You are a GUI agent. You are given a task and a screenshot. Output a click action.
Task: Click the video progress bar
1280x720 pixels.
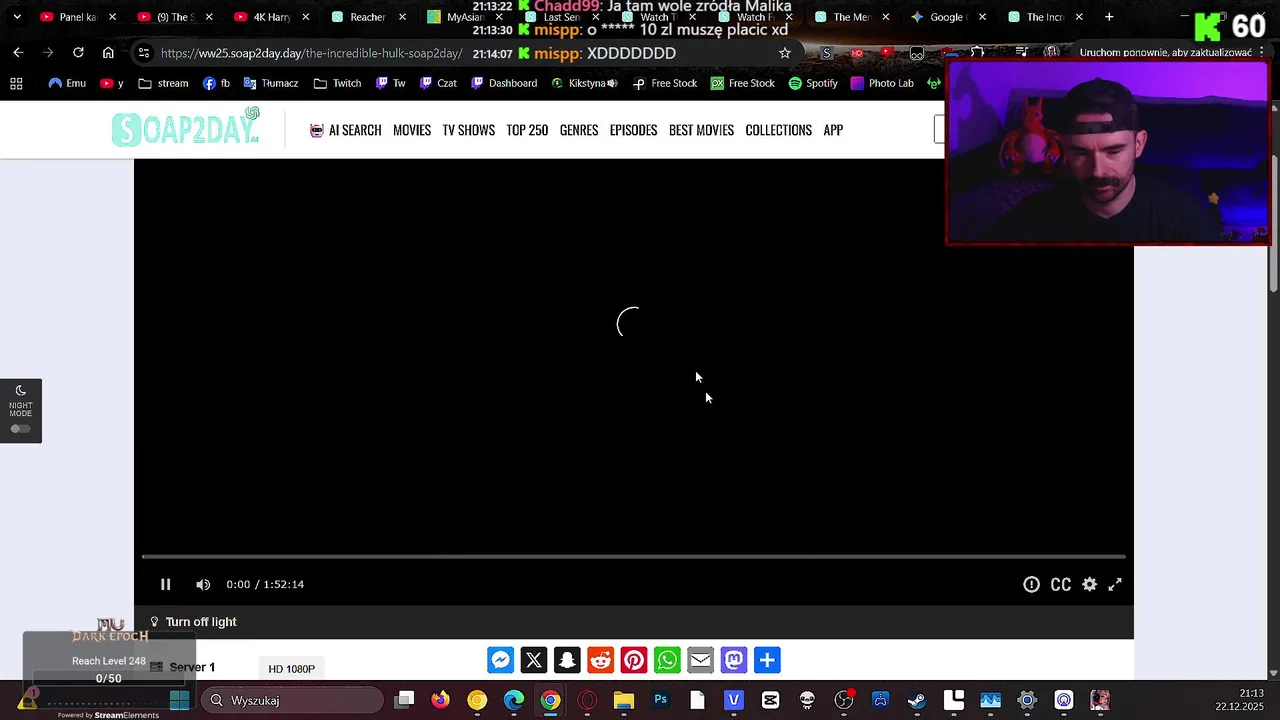tap(634, 556)
